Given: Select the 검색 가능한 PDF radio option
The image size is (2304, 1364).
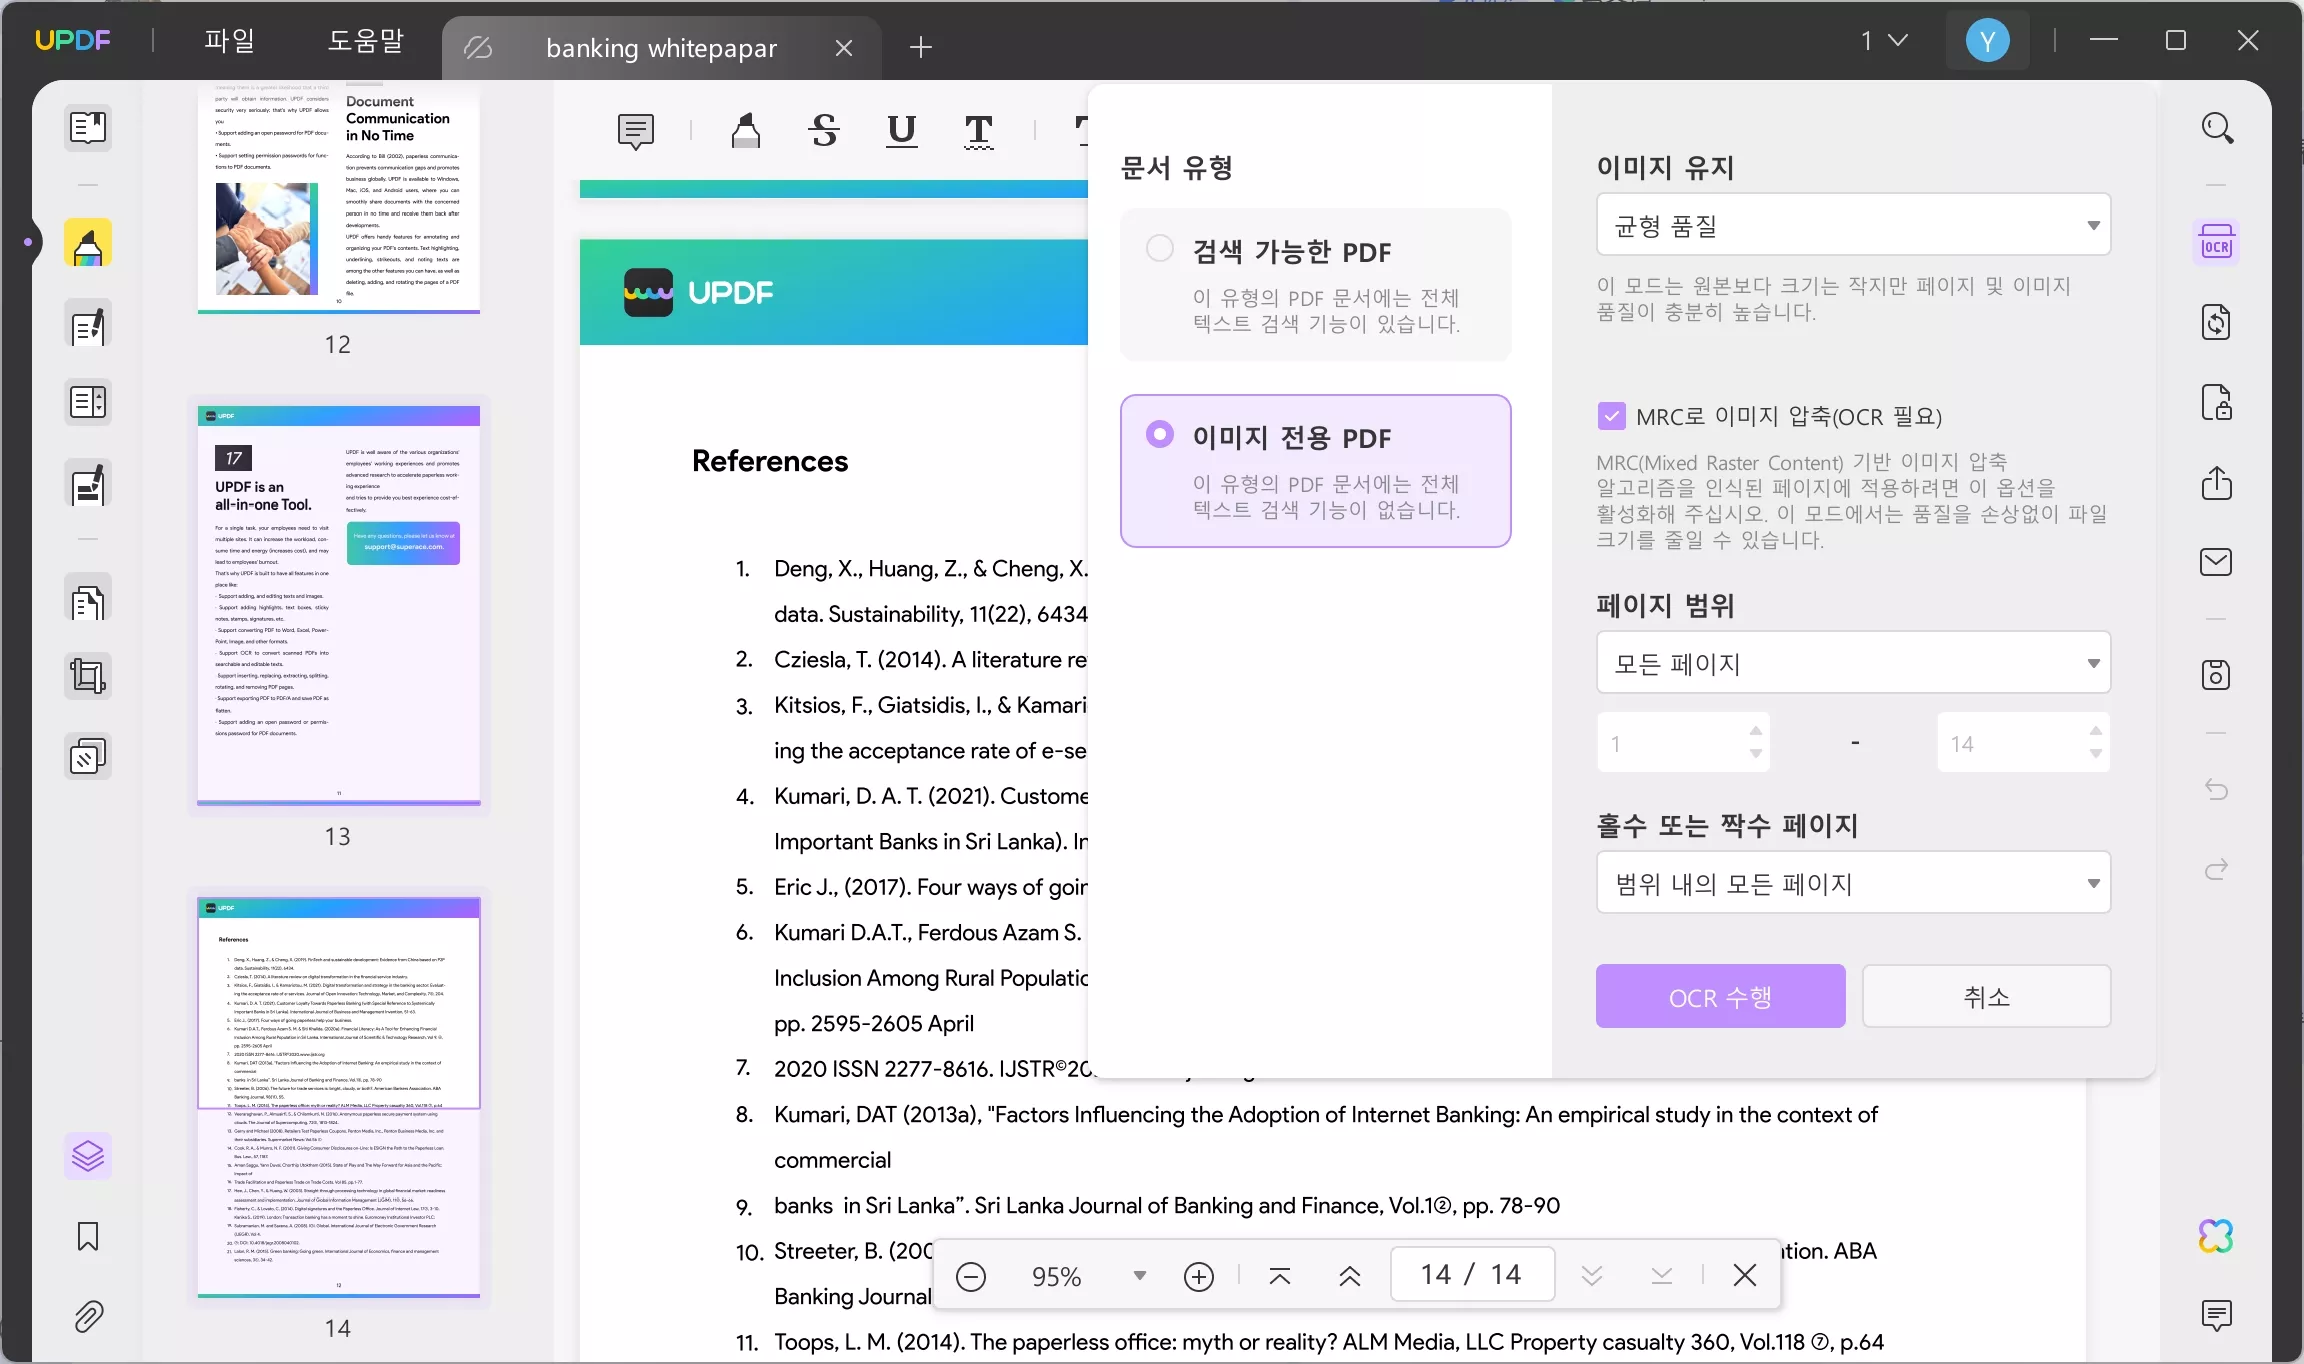Looking at the screenshot, I should pos(1160,248).
